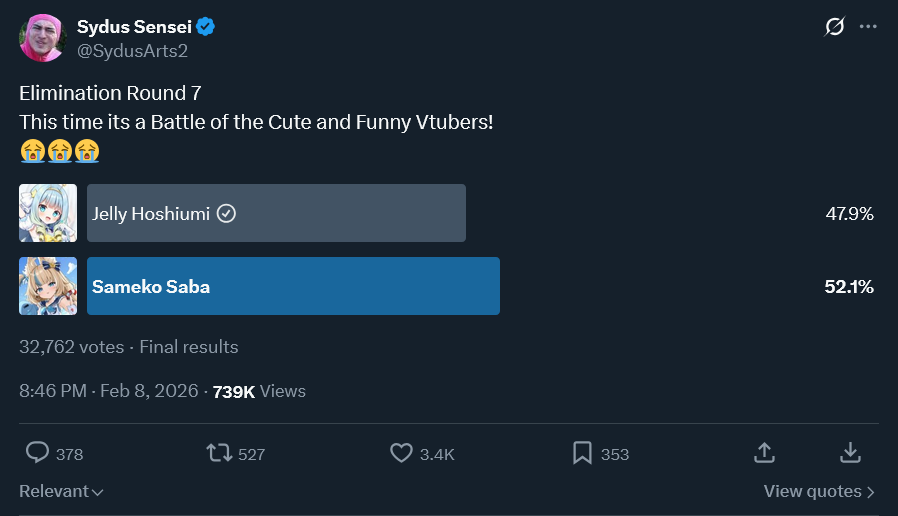Screen dimensions: 898x516
Task: Click the blue verified badge
Action: click(206, 27)
